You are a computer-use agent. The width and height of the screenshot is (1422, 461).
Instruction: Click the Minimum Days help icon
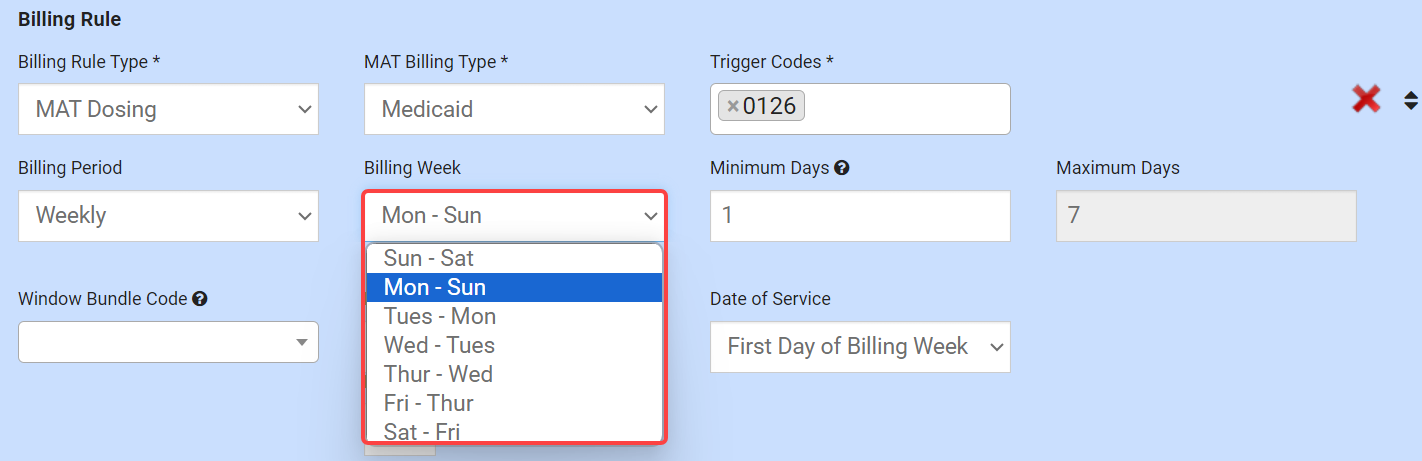coord(842,168)
